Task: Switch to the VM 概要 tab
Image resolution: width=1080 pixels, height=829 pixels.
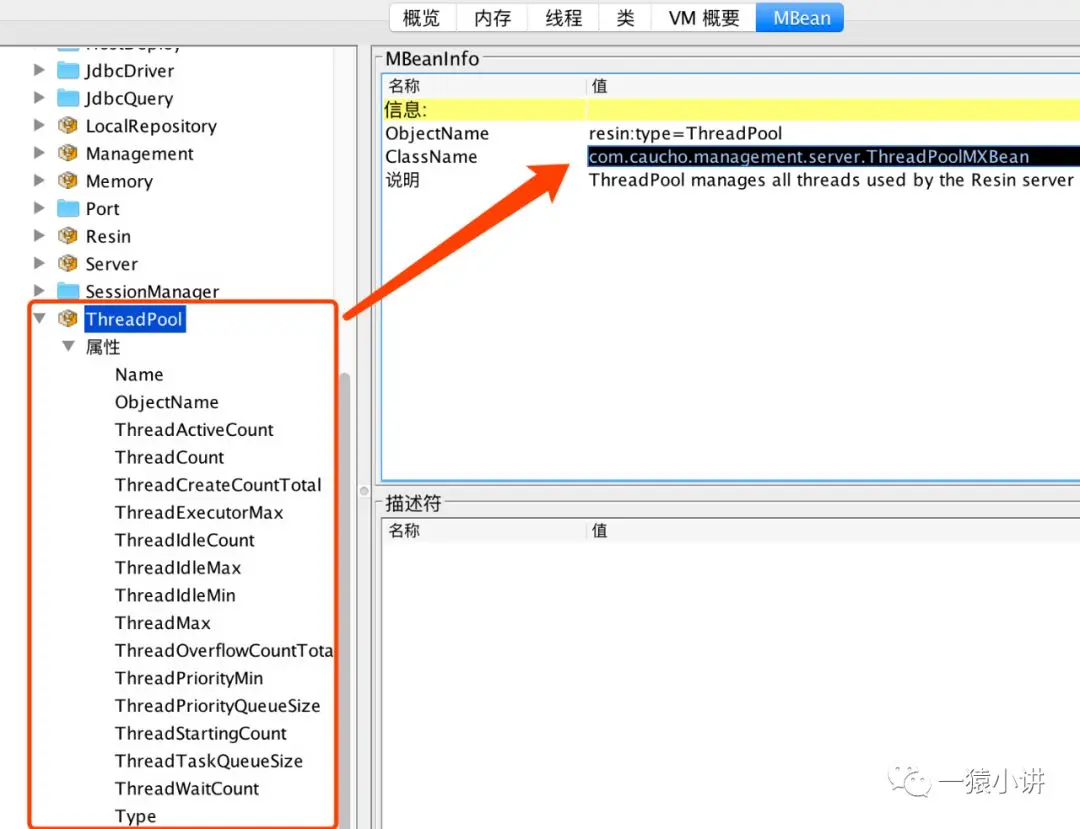Action: 704,17
